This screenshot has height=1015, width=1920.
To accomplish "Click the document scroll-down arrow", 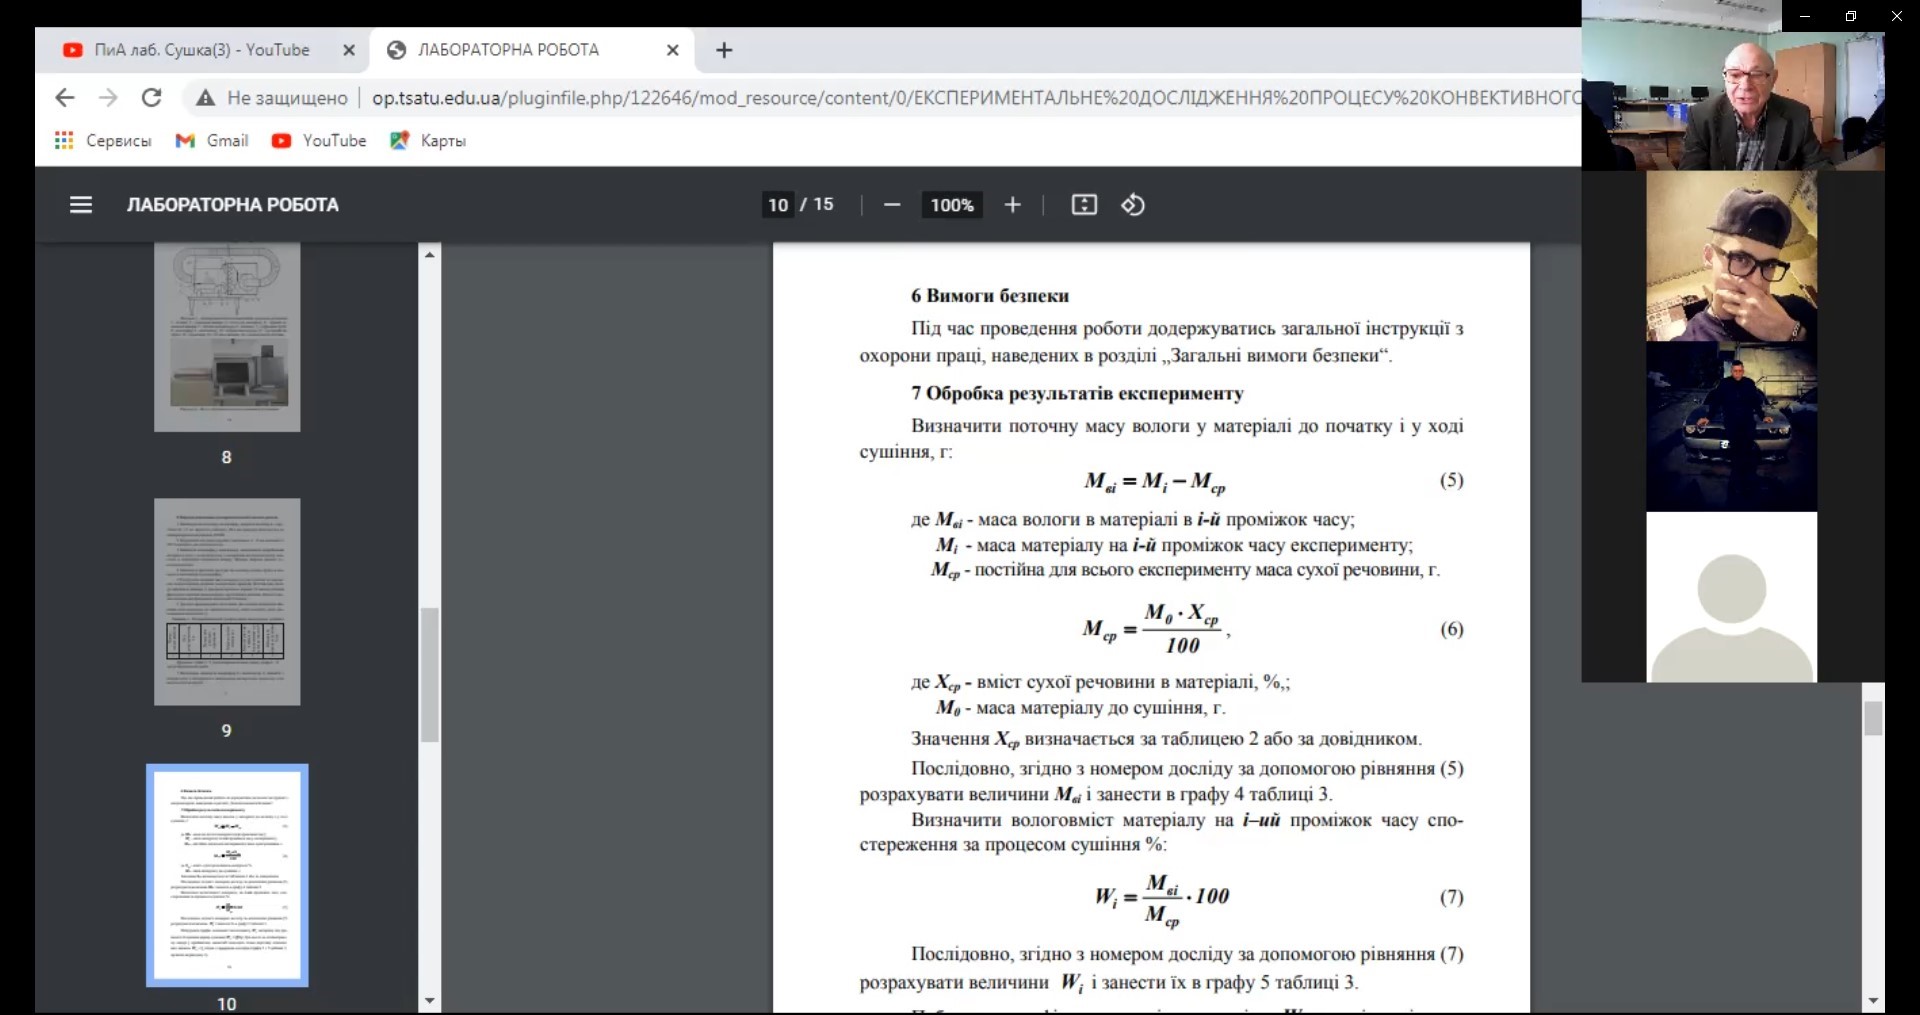I will tap(1873, 1001).
